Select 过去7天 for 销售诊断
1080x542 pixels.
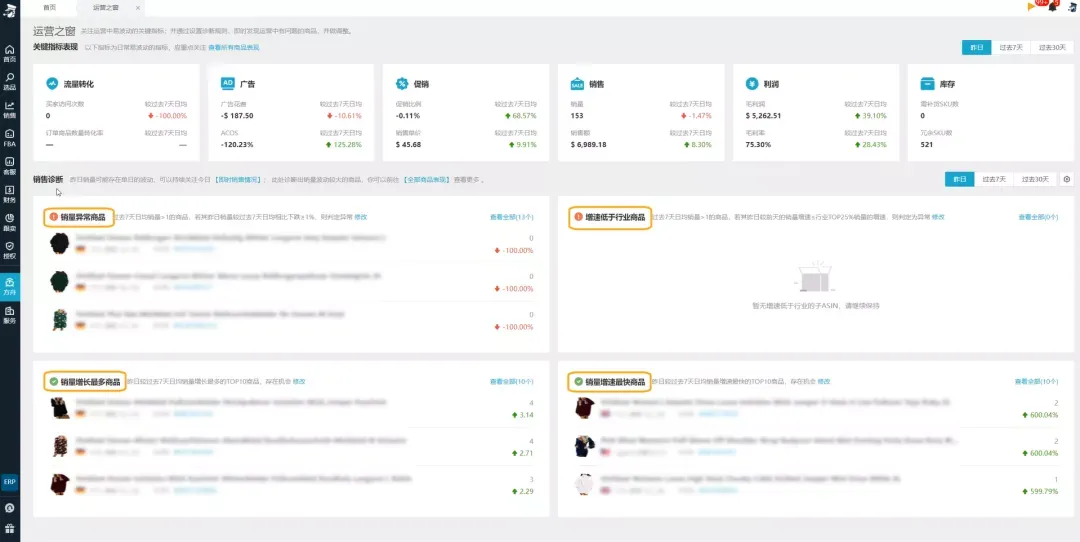click(994, 179)
